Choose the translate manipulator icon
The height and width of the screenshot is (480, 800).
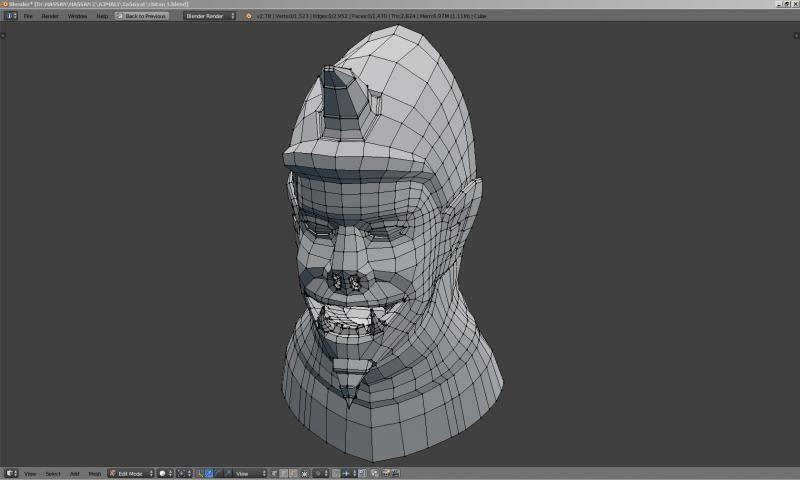[x=210, y=473]
